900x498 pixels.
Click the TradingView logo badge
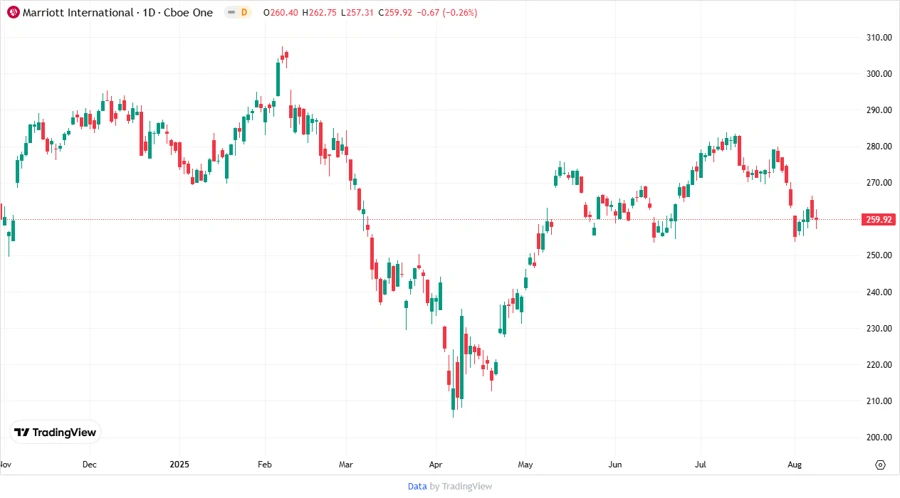click(x=55, y=433)
